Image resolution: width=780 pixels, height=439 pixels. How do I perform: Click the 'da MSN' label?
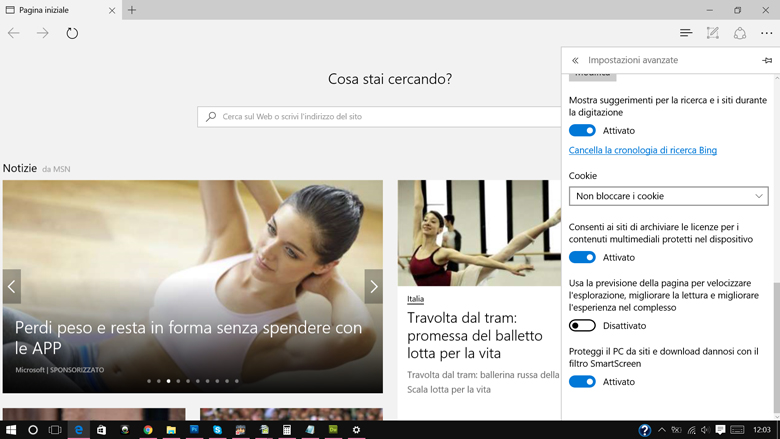(56, 169)
